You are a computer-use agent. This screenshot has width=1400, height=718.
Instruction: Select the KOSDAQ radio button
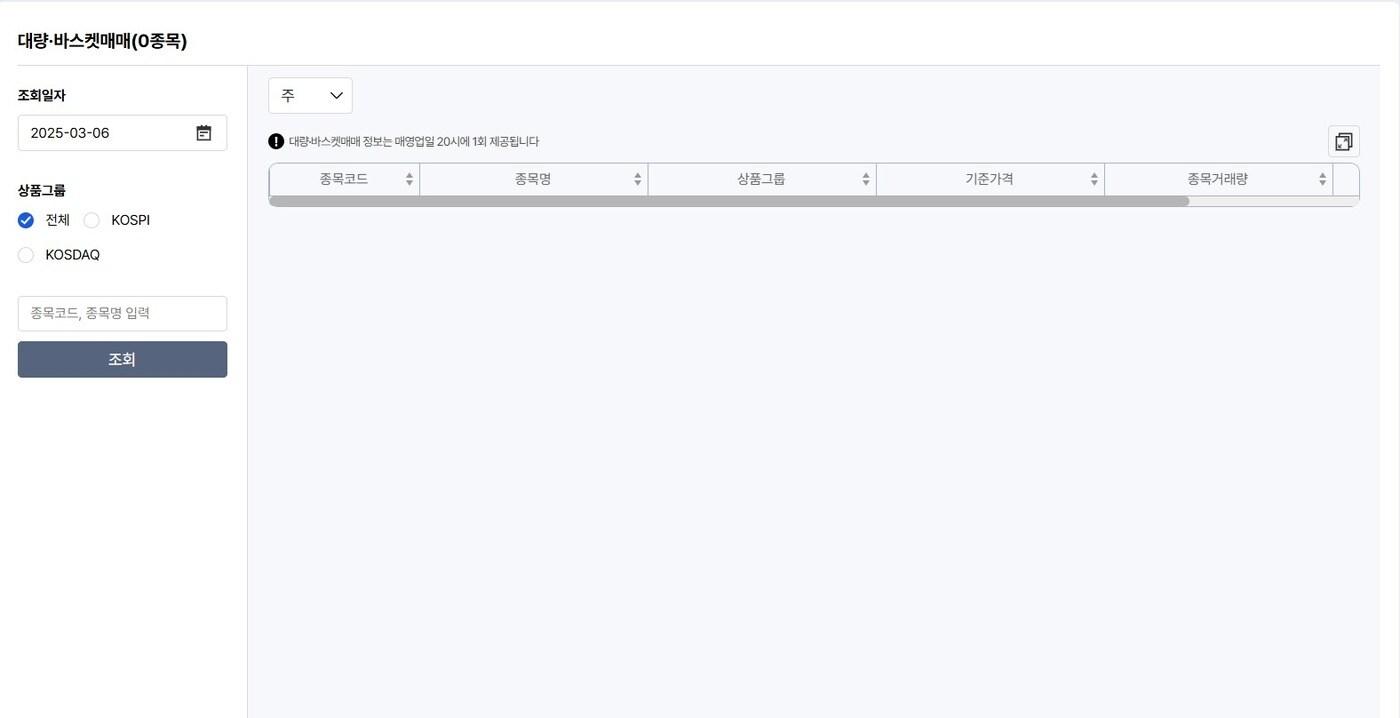25,254
